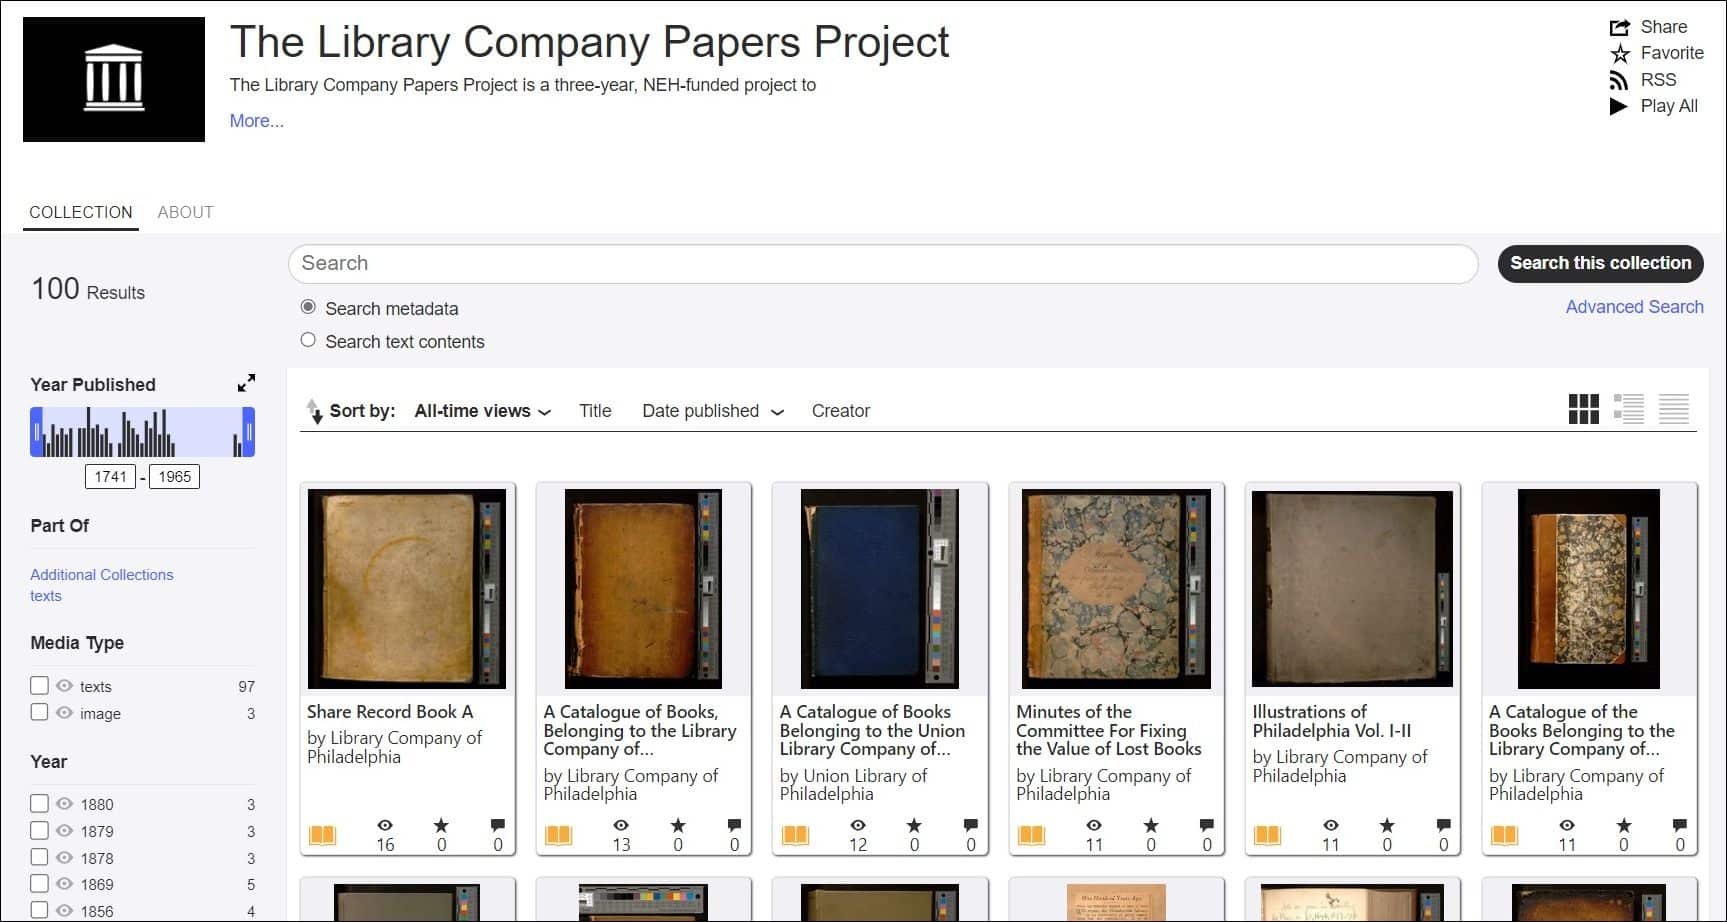Switch to list view layout

point(1629,409)
